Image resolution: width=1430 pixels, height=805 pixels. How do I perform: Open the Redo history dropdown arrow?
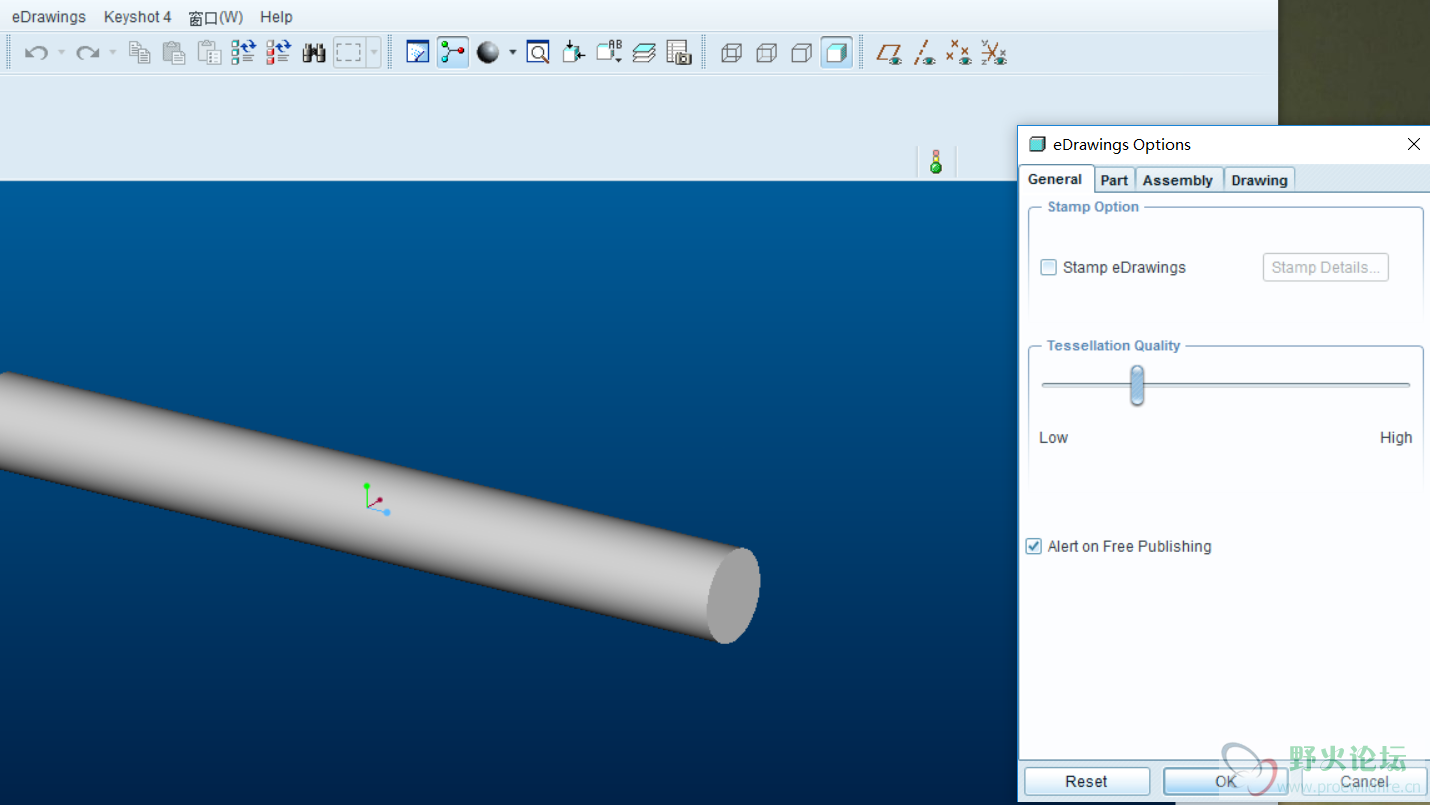(112, 52)
